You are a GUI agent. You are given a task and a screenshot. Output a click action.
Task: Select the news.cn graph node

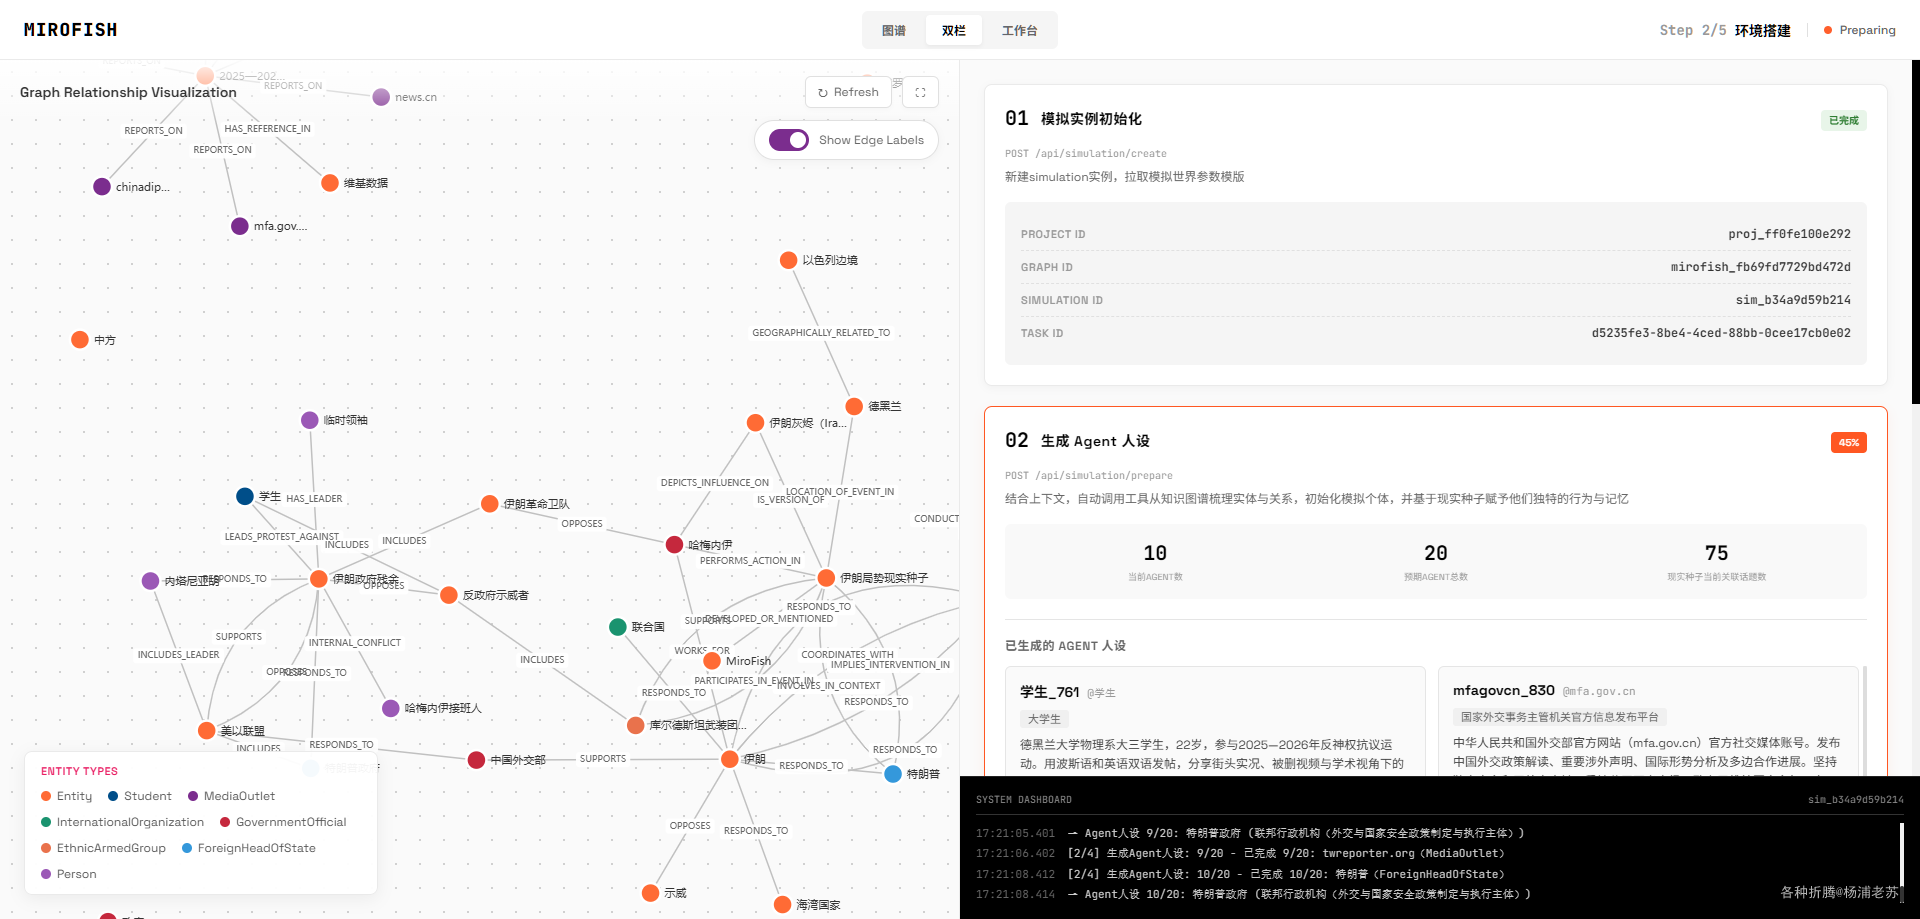(x=381, y=97)
